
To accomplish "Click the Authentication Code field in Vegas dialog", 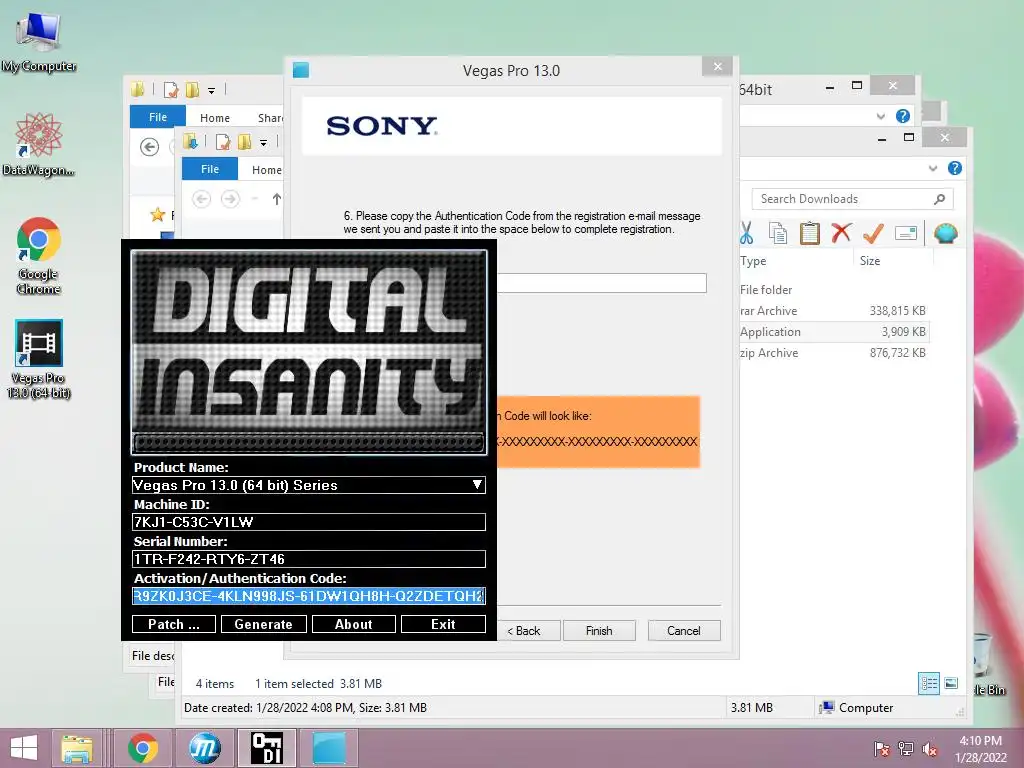I will pos(601,283).
